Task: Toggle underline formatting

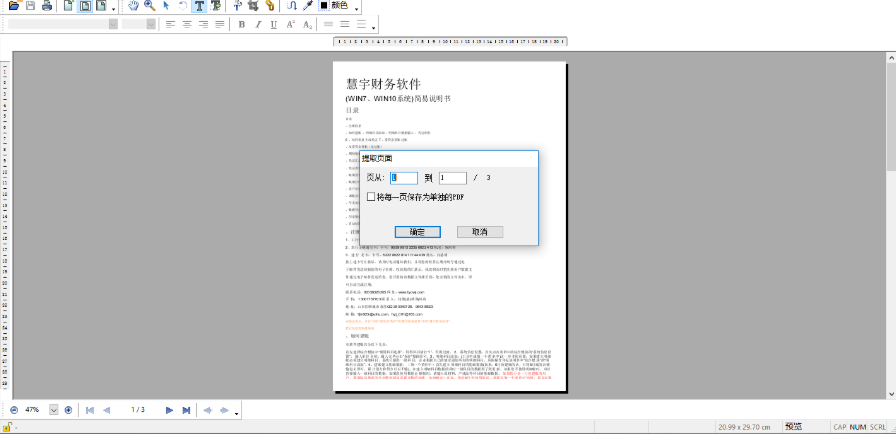Action: click(274, 24)
